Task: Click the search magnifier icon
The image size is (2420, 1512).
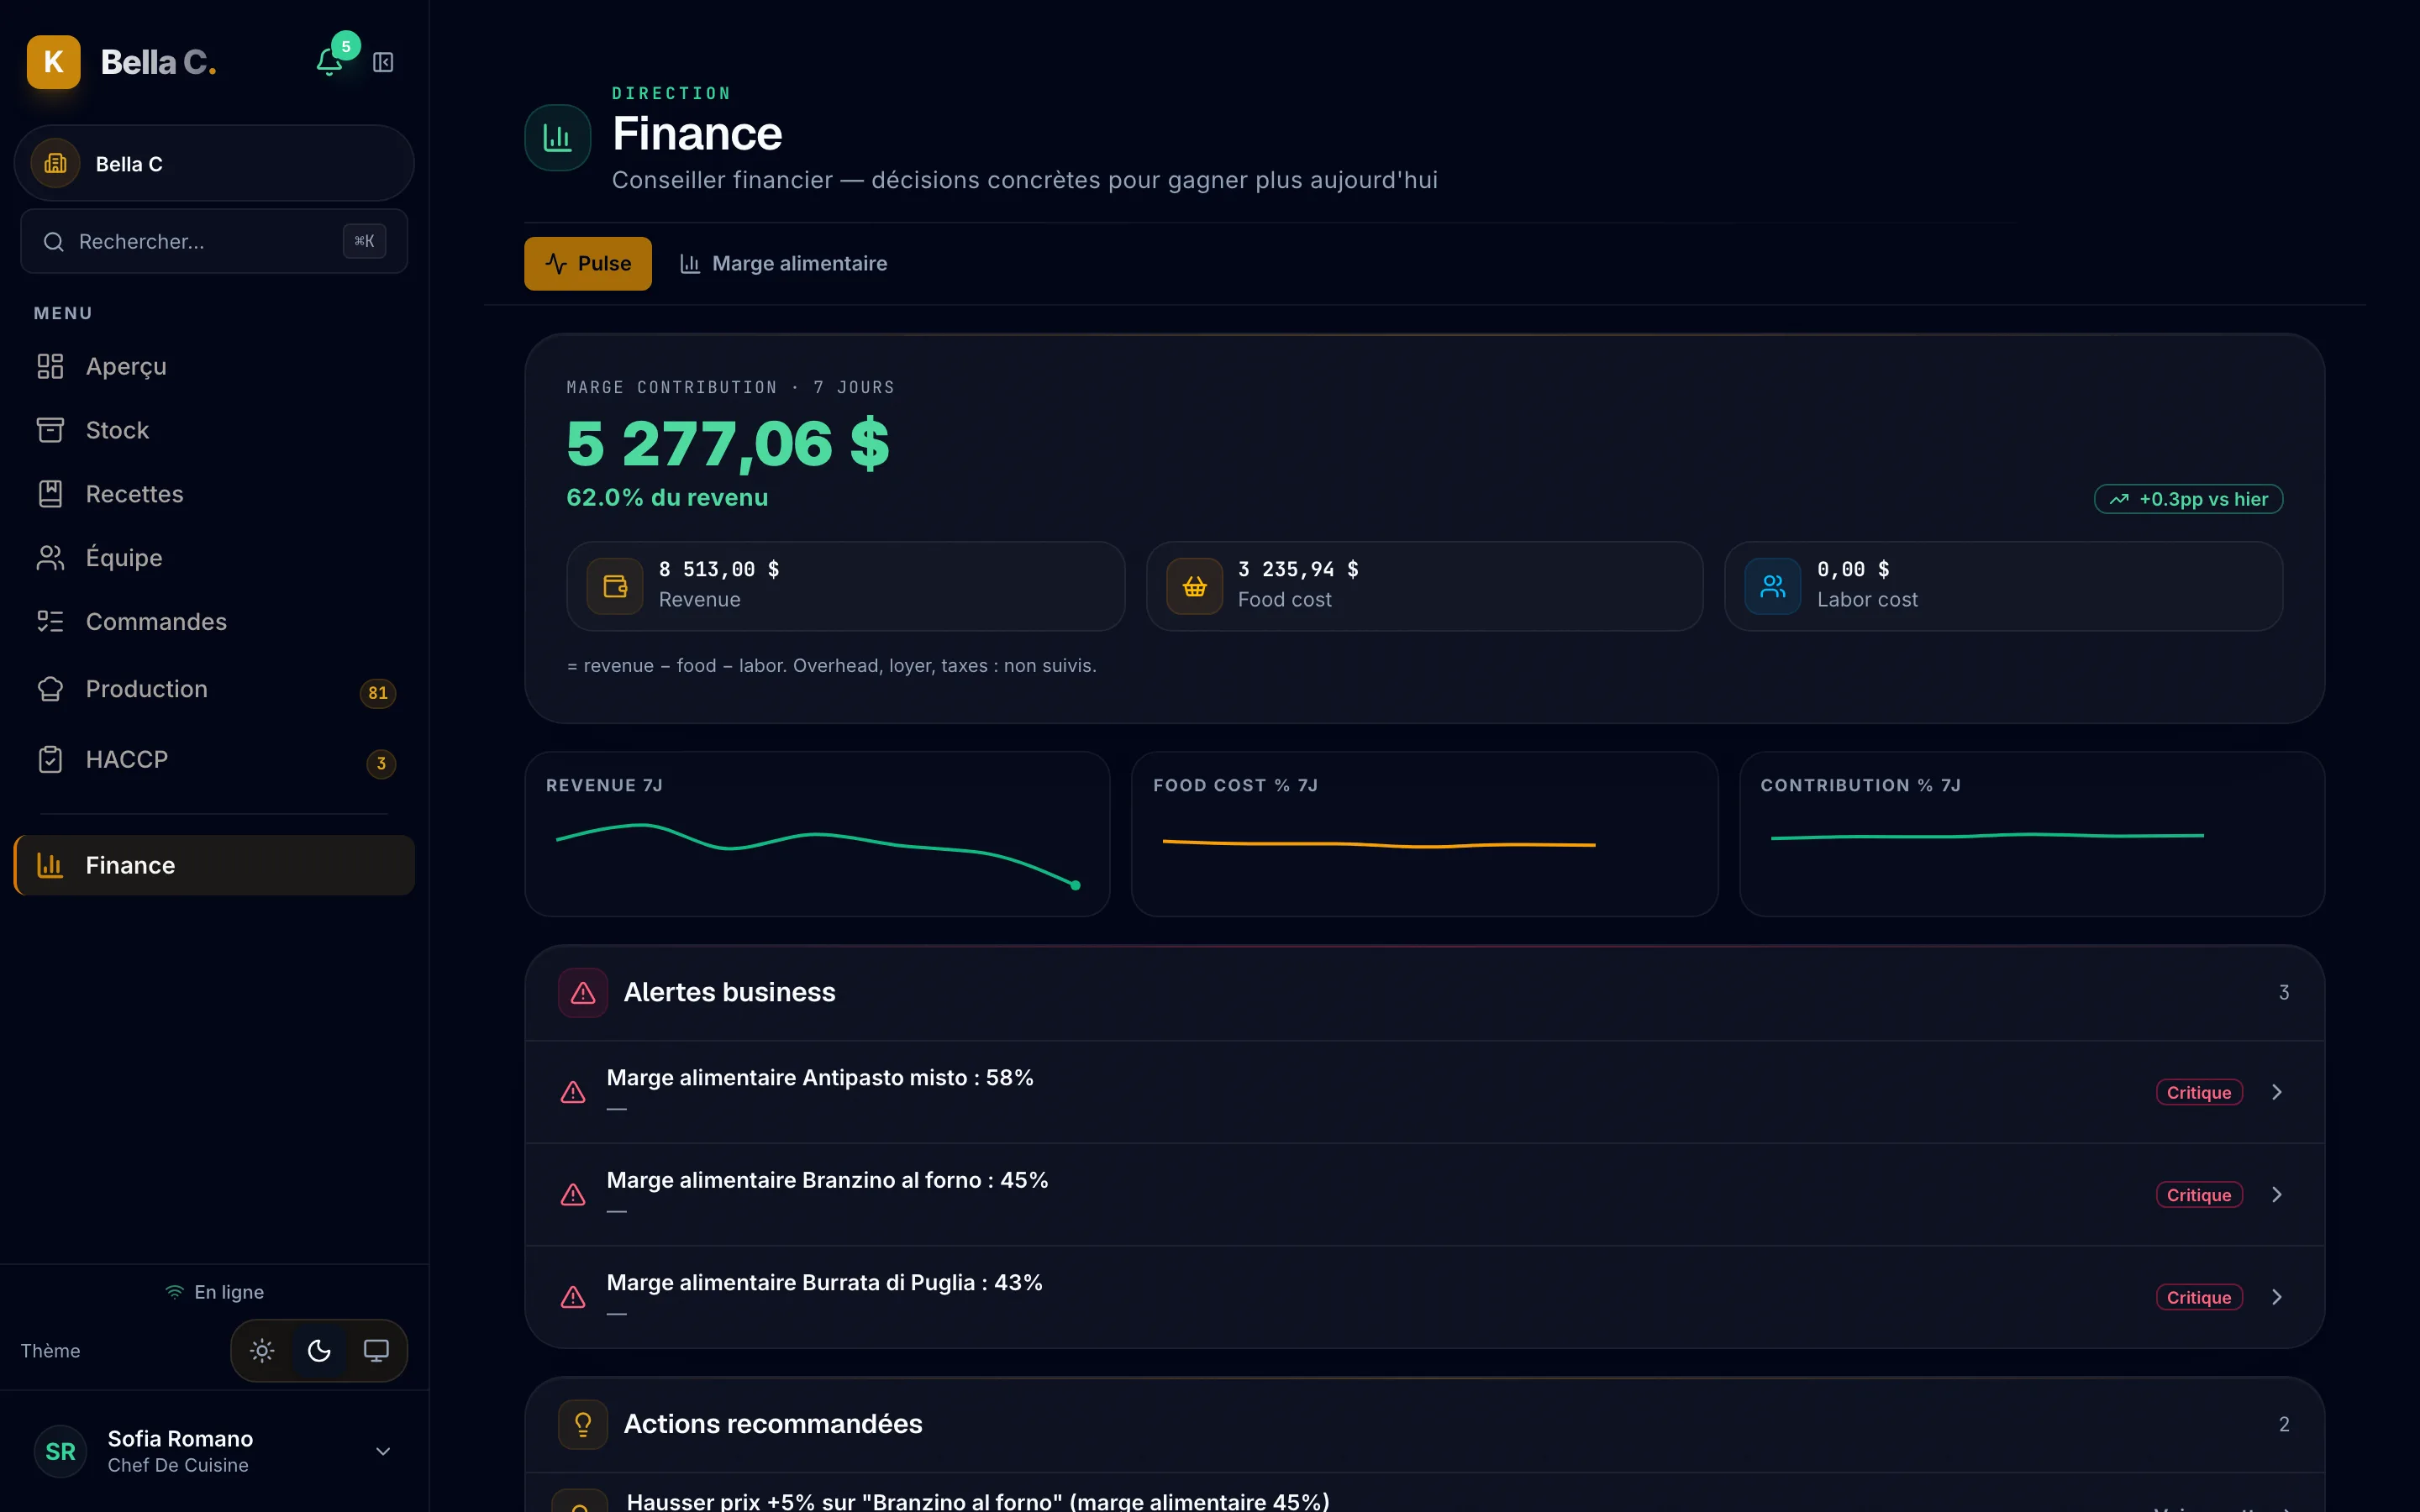Action: tap(54, 242)
